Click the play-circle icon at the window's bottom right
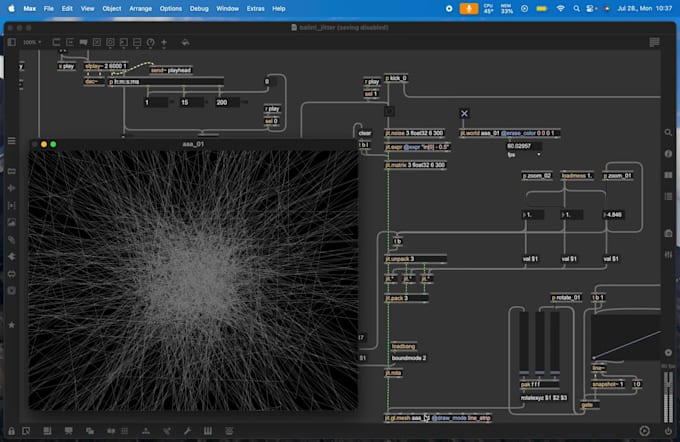The height and width of the screenshot is (442, 680). pos(644,431)
